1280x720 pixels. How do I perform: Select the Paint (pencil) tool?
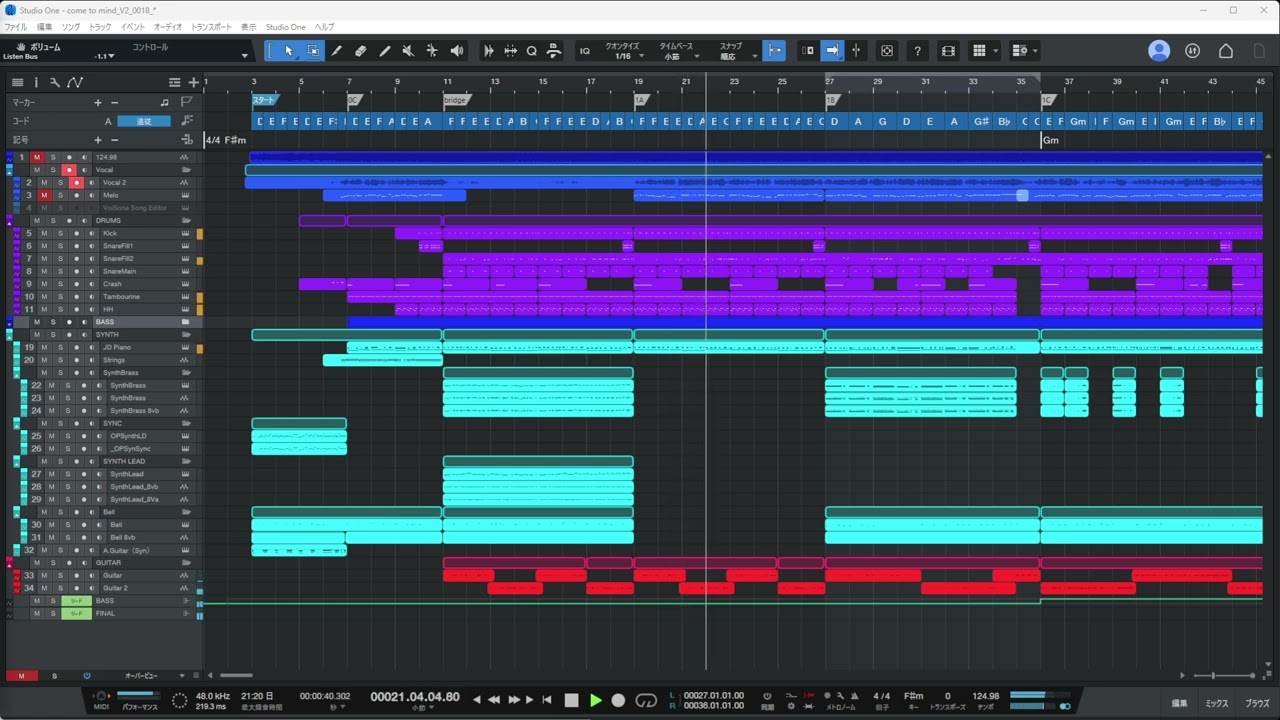pos(385,51)
